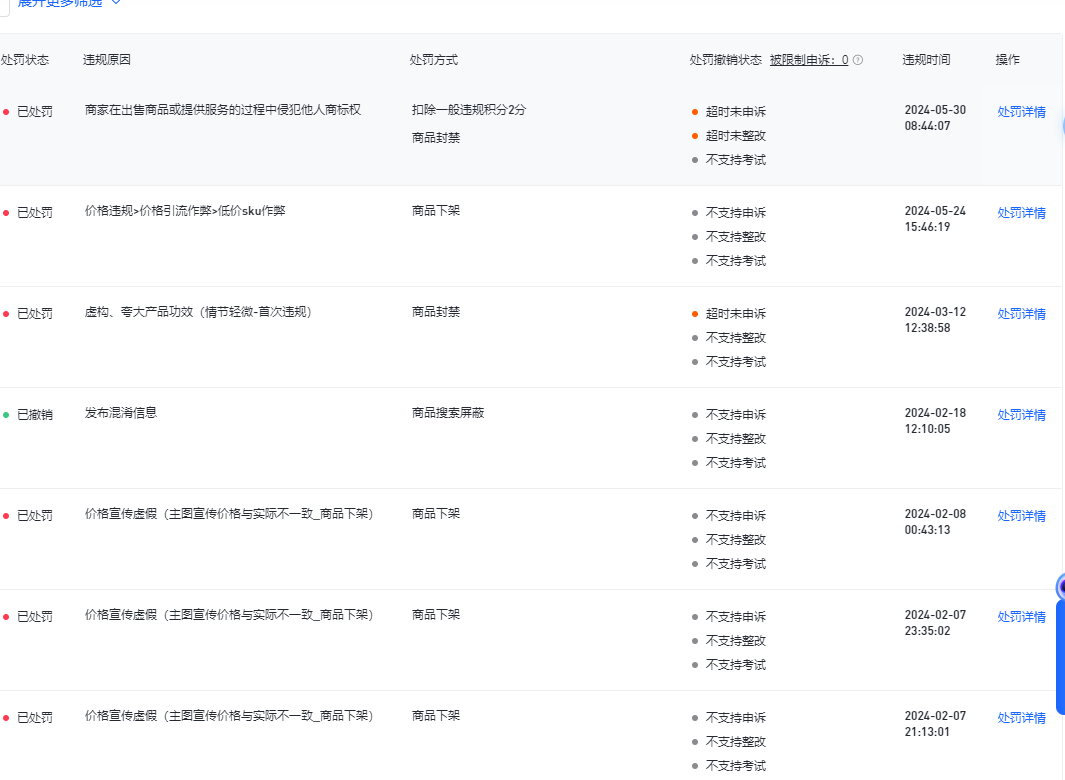Click the orange dot beside 超时未整改

(695, 136)
